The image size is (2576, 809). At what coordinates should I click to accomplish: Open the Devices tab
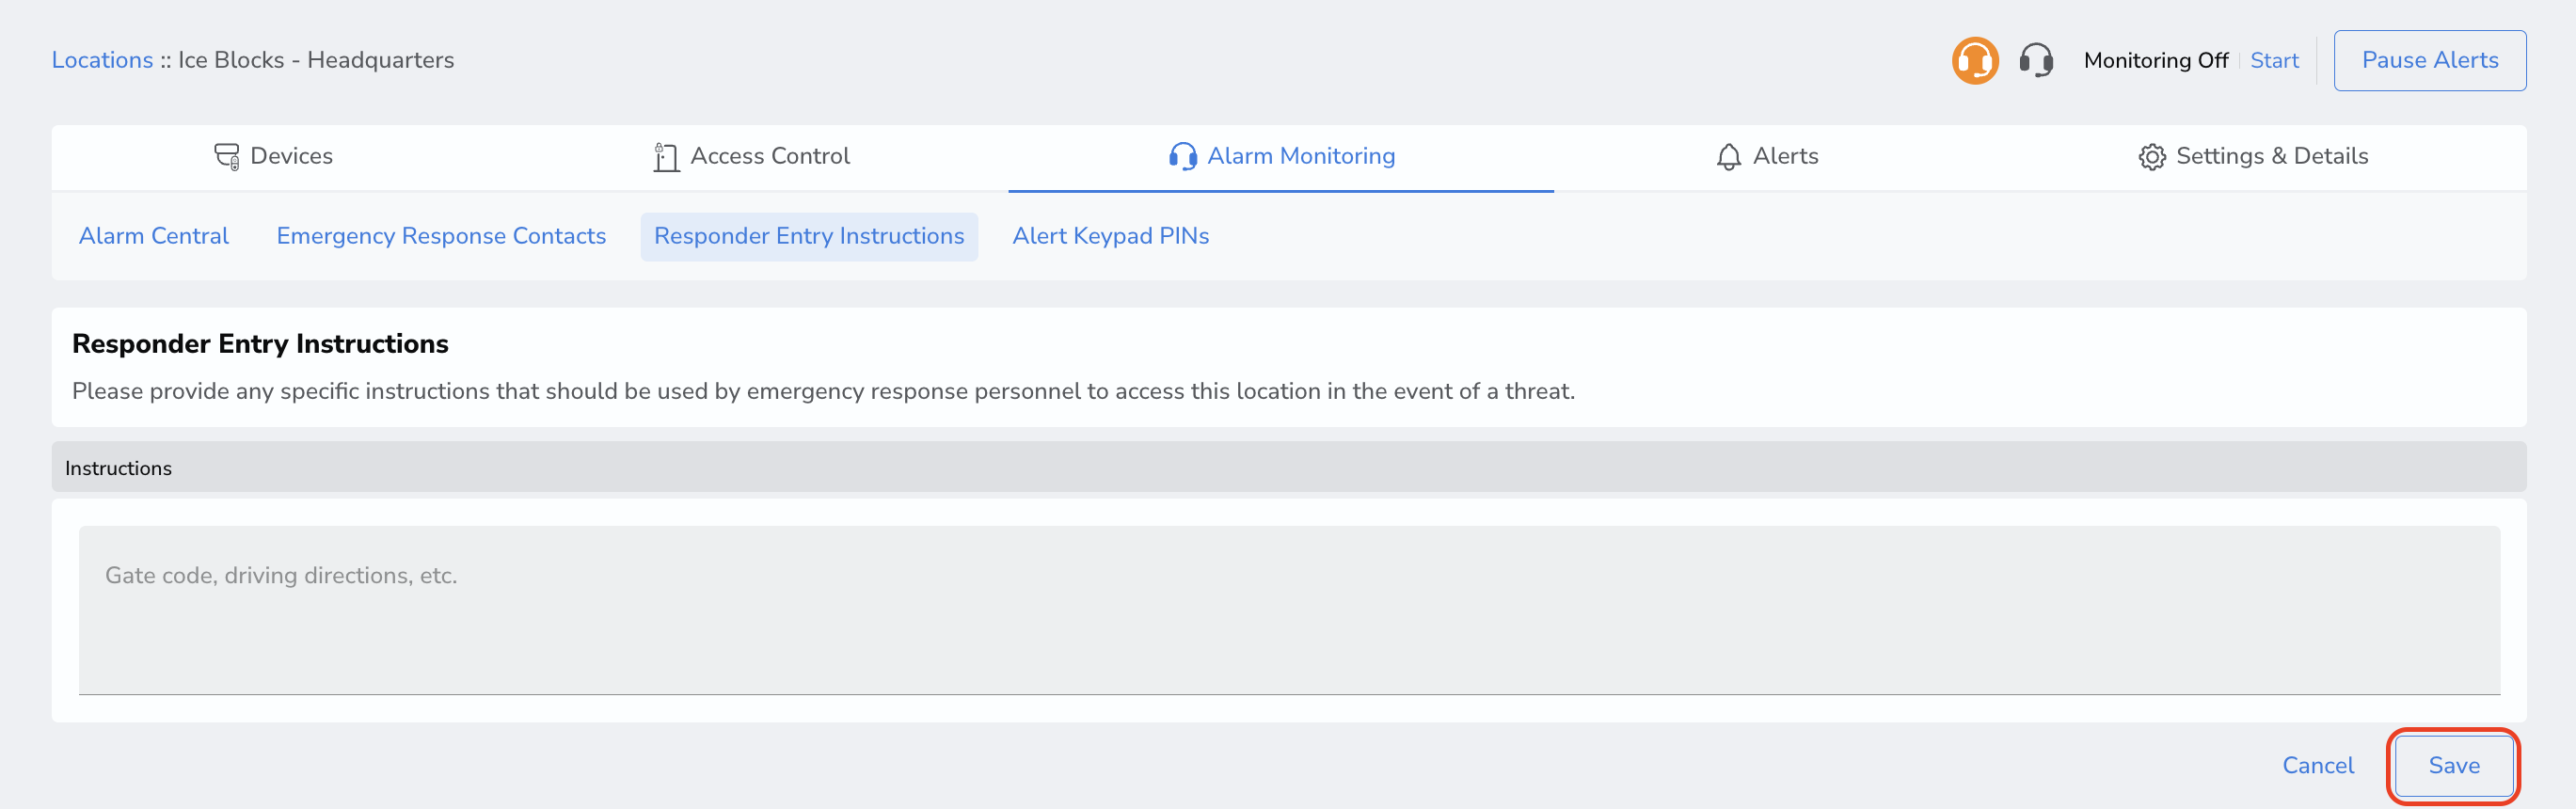click(273, 157)
